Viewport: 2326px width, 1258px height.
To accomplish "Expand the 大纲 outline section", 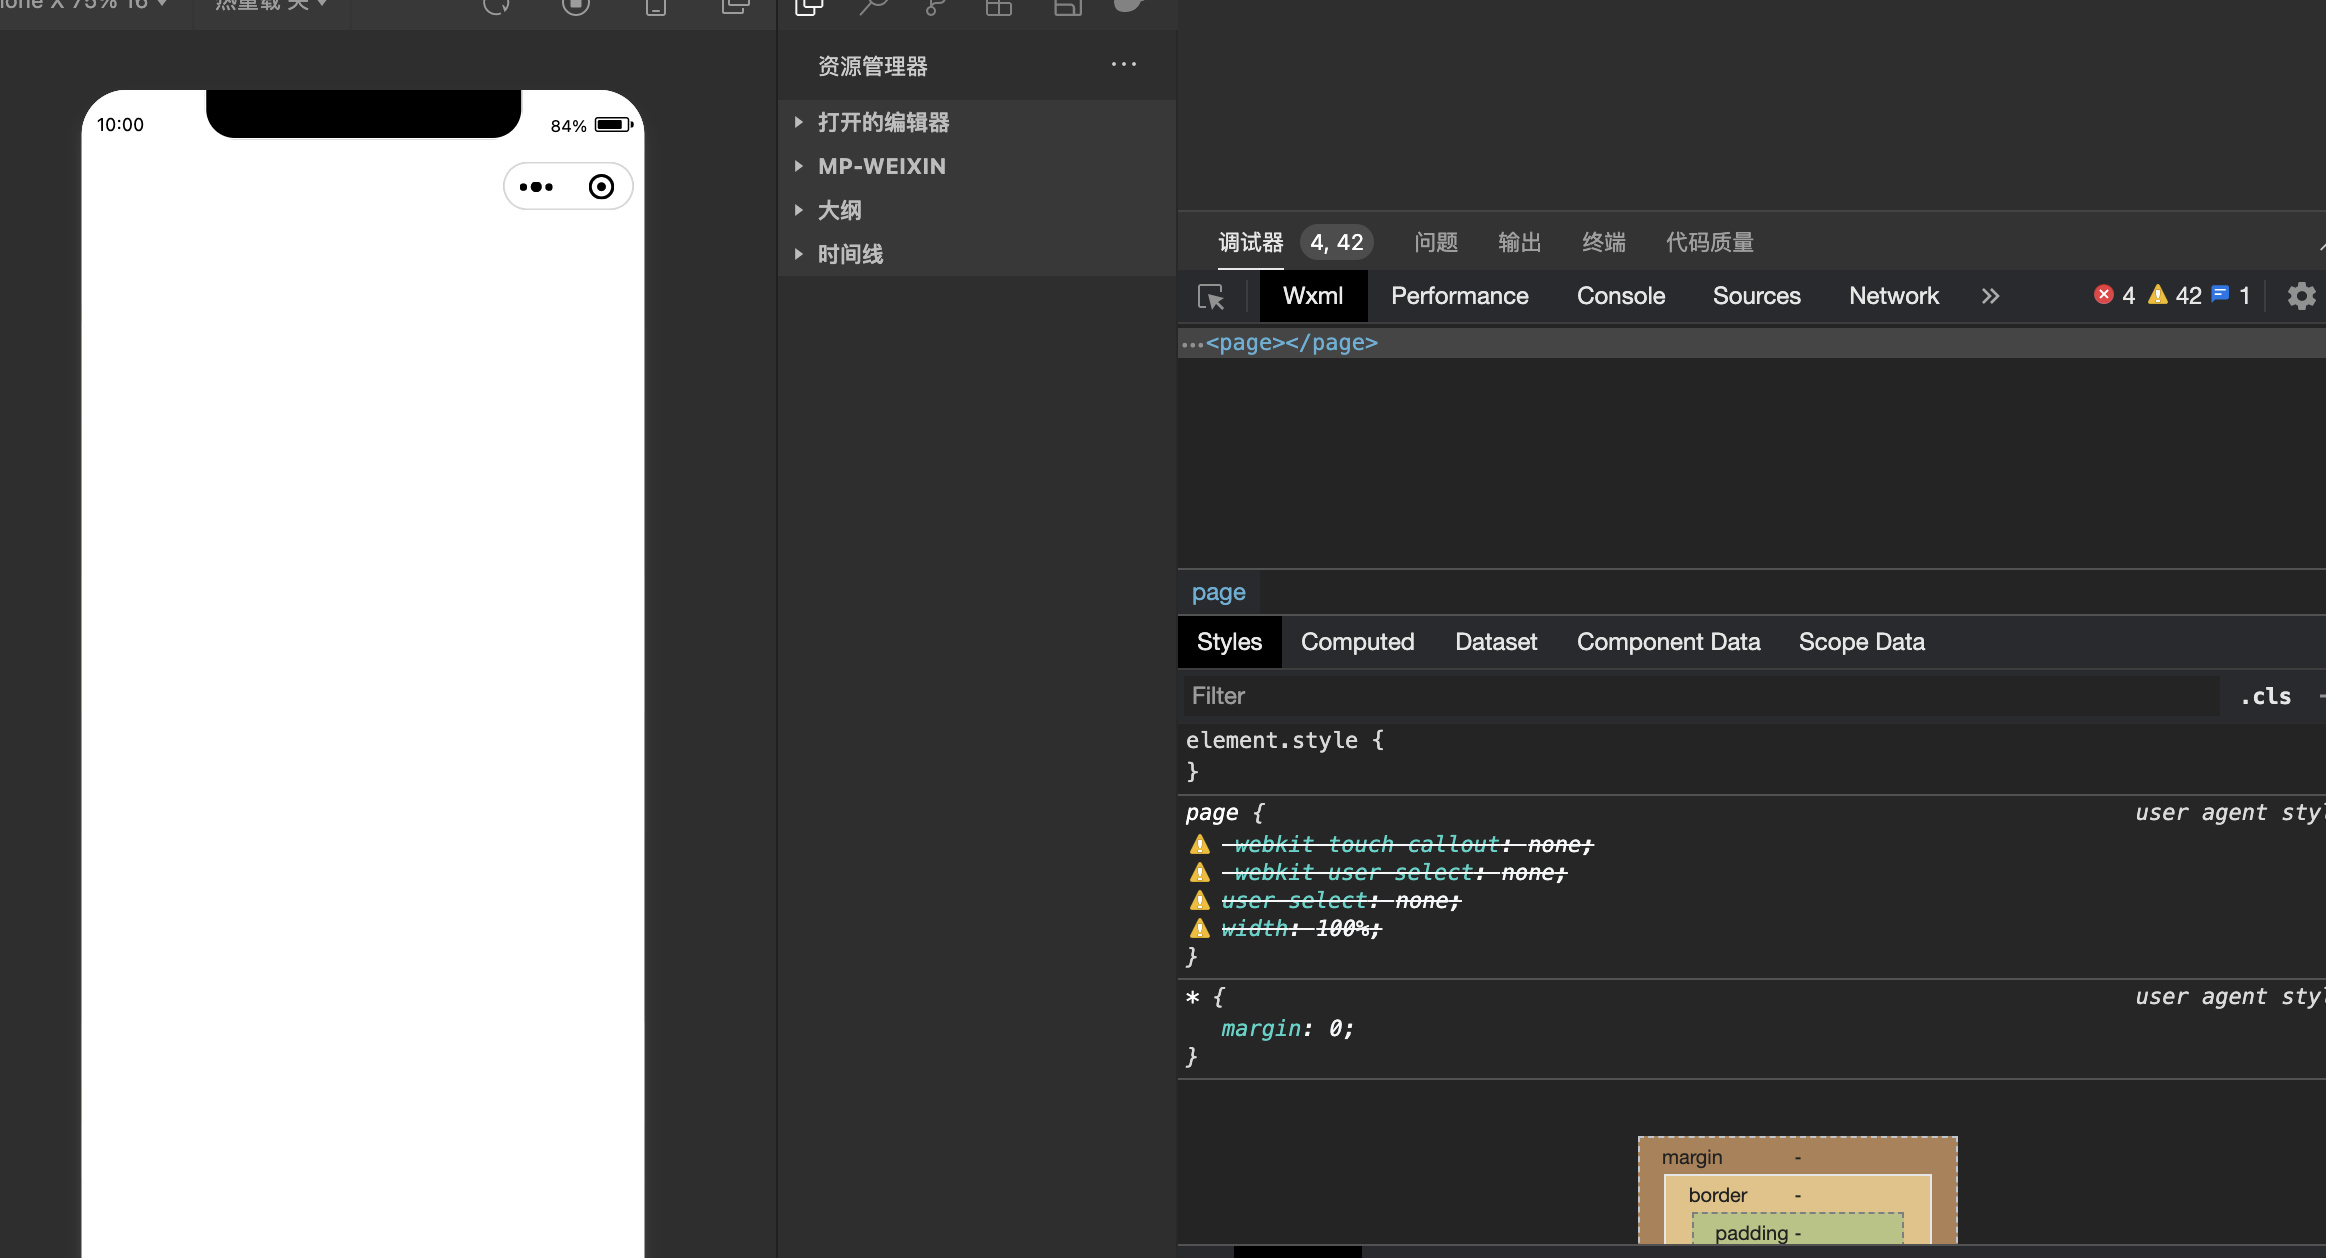I will pyautogui.click(x=976, y=210).
